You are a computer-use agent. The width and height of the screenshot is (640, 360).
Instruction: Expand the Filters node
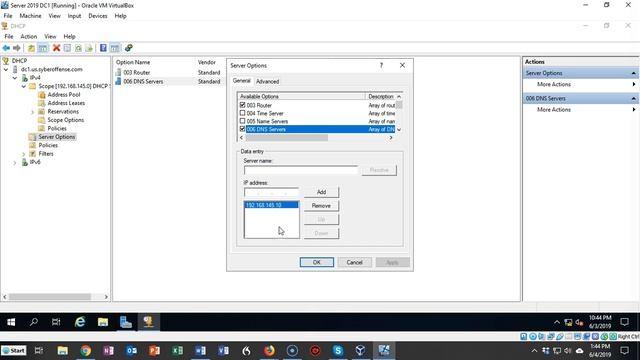pos(24,154)
